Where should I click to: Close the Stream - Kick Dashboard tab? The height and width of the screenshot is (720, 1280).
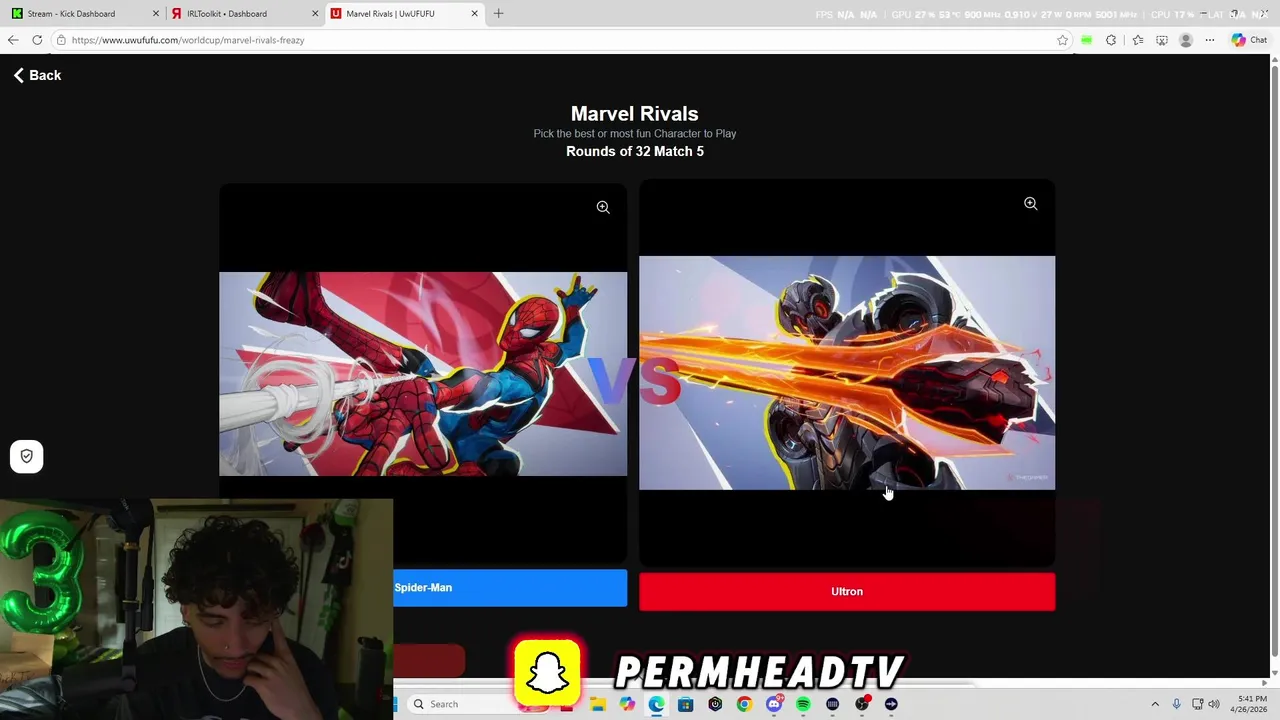(x=155, y=14)
